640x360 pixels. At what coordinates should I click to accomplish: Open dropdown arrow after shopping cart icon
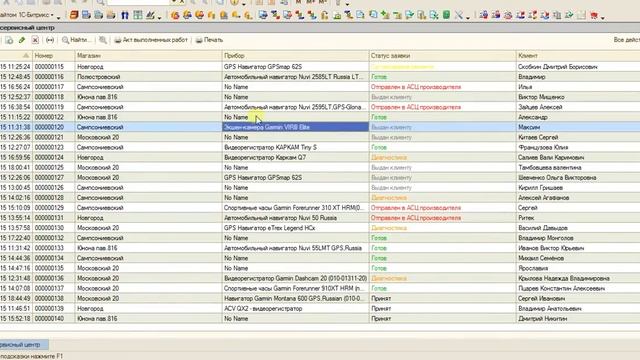602,17
